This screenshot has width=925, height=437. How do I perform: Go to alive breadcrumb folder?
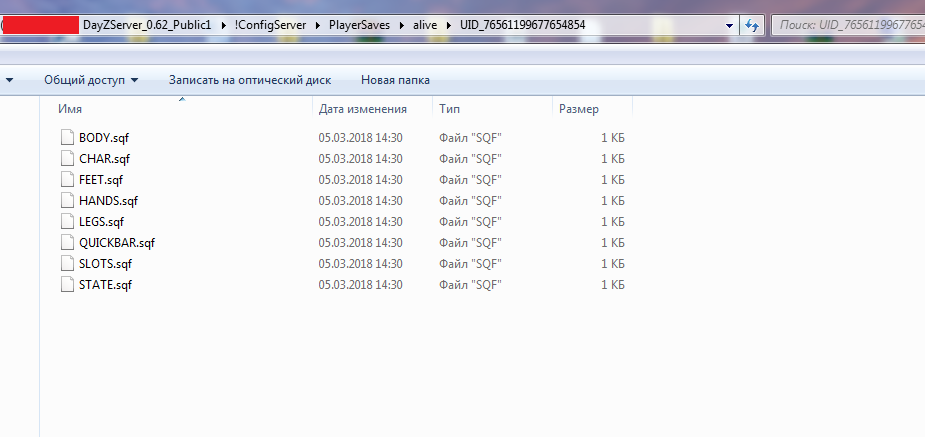click(425, 25)
